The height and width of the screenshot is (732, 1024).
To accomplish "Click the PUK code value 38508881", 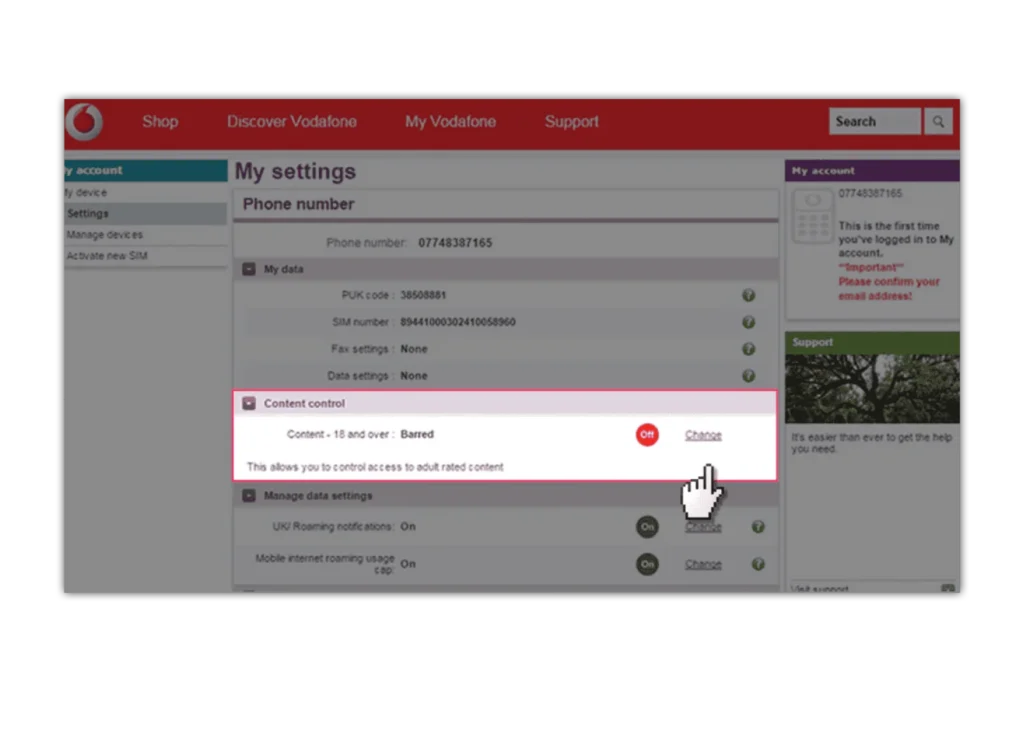I will point(423,295).
